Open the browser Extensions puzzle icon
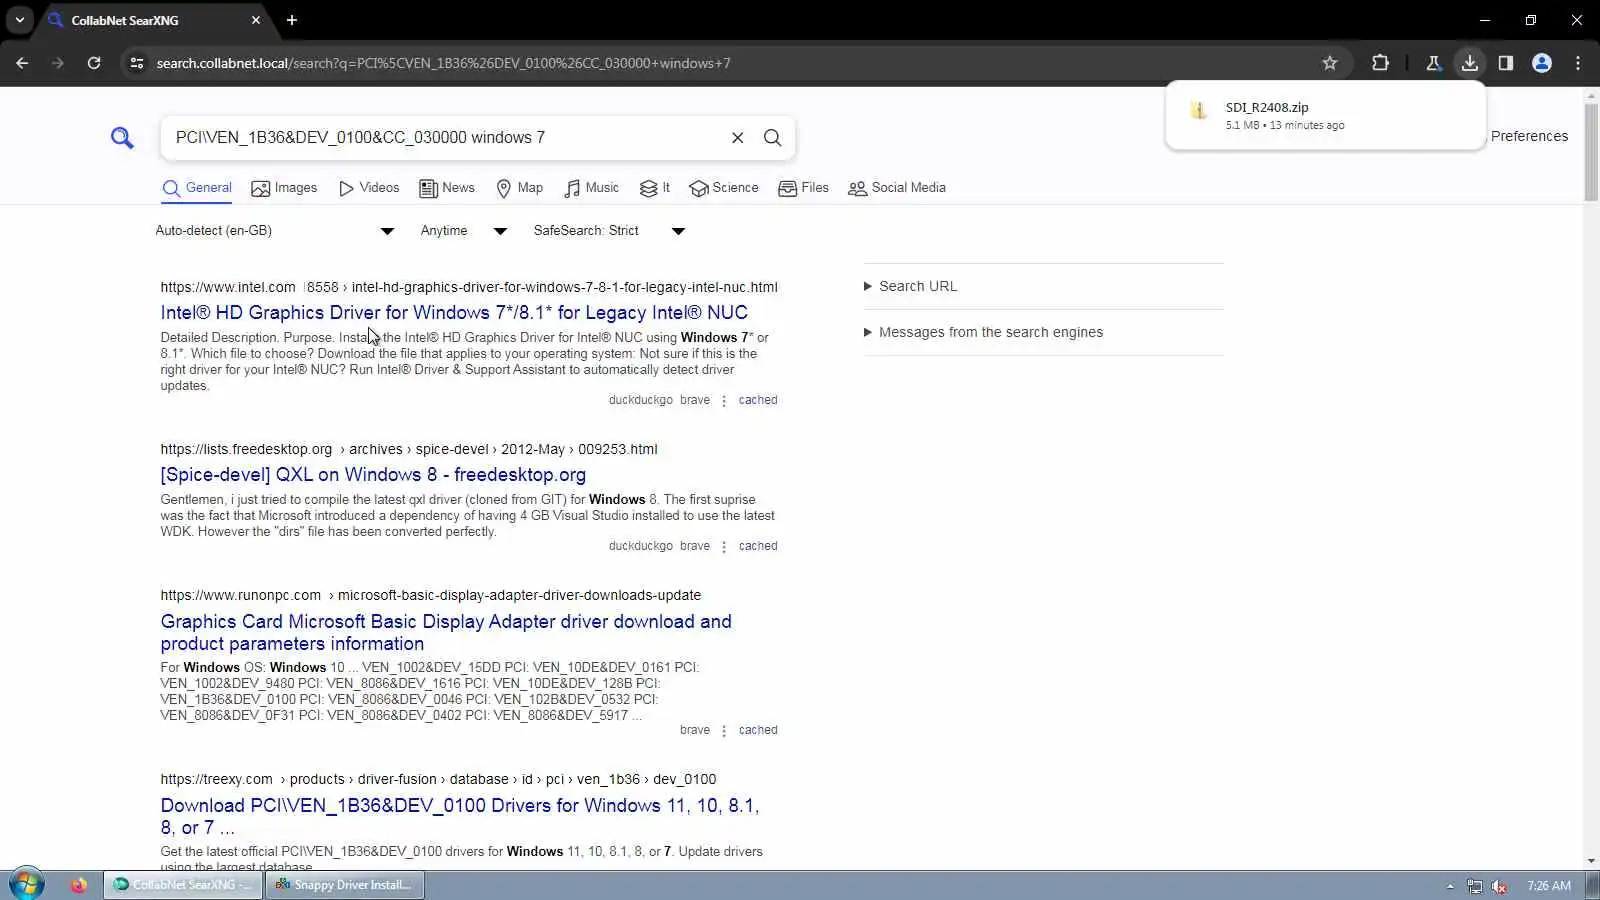 pos(1380,63)
